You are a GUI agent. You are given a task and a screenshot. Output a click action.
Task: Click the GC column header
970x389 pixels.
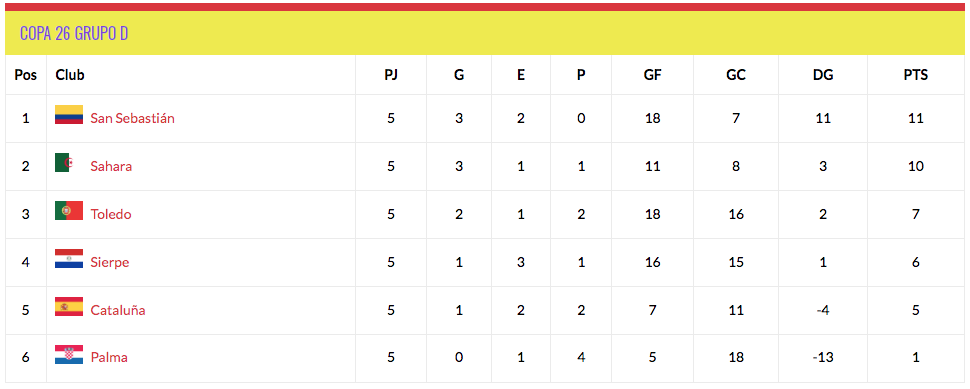click(x=736, y=75)
